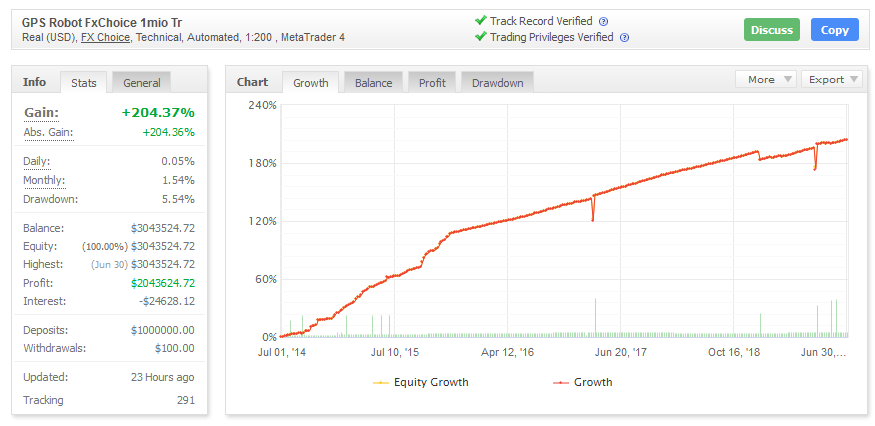Image resolution: width=875 pixels, height=426 pixels.
Task: Click the Tracking count 291
Action: pos(185,400)
